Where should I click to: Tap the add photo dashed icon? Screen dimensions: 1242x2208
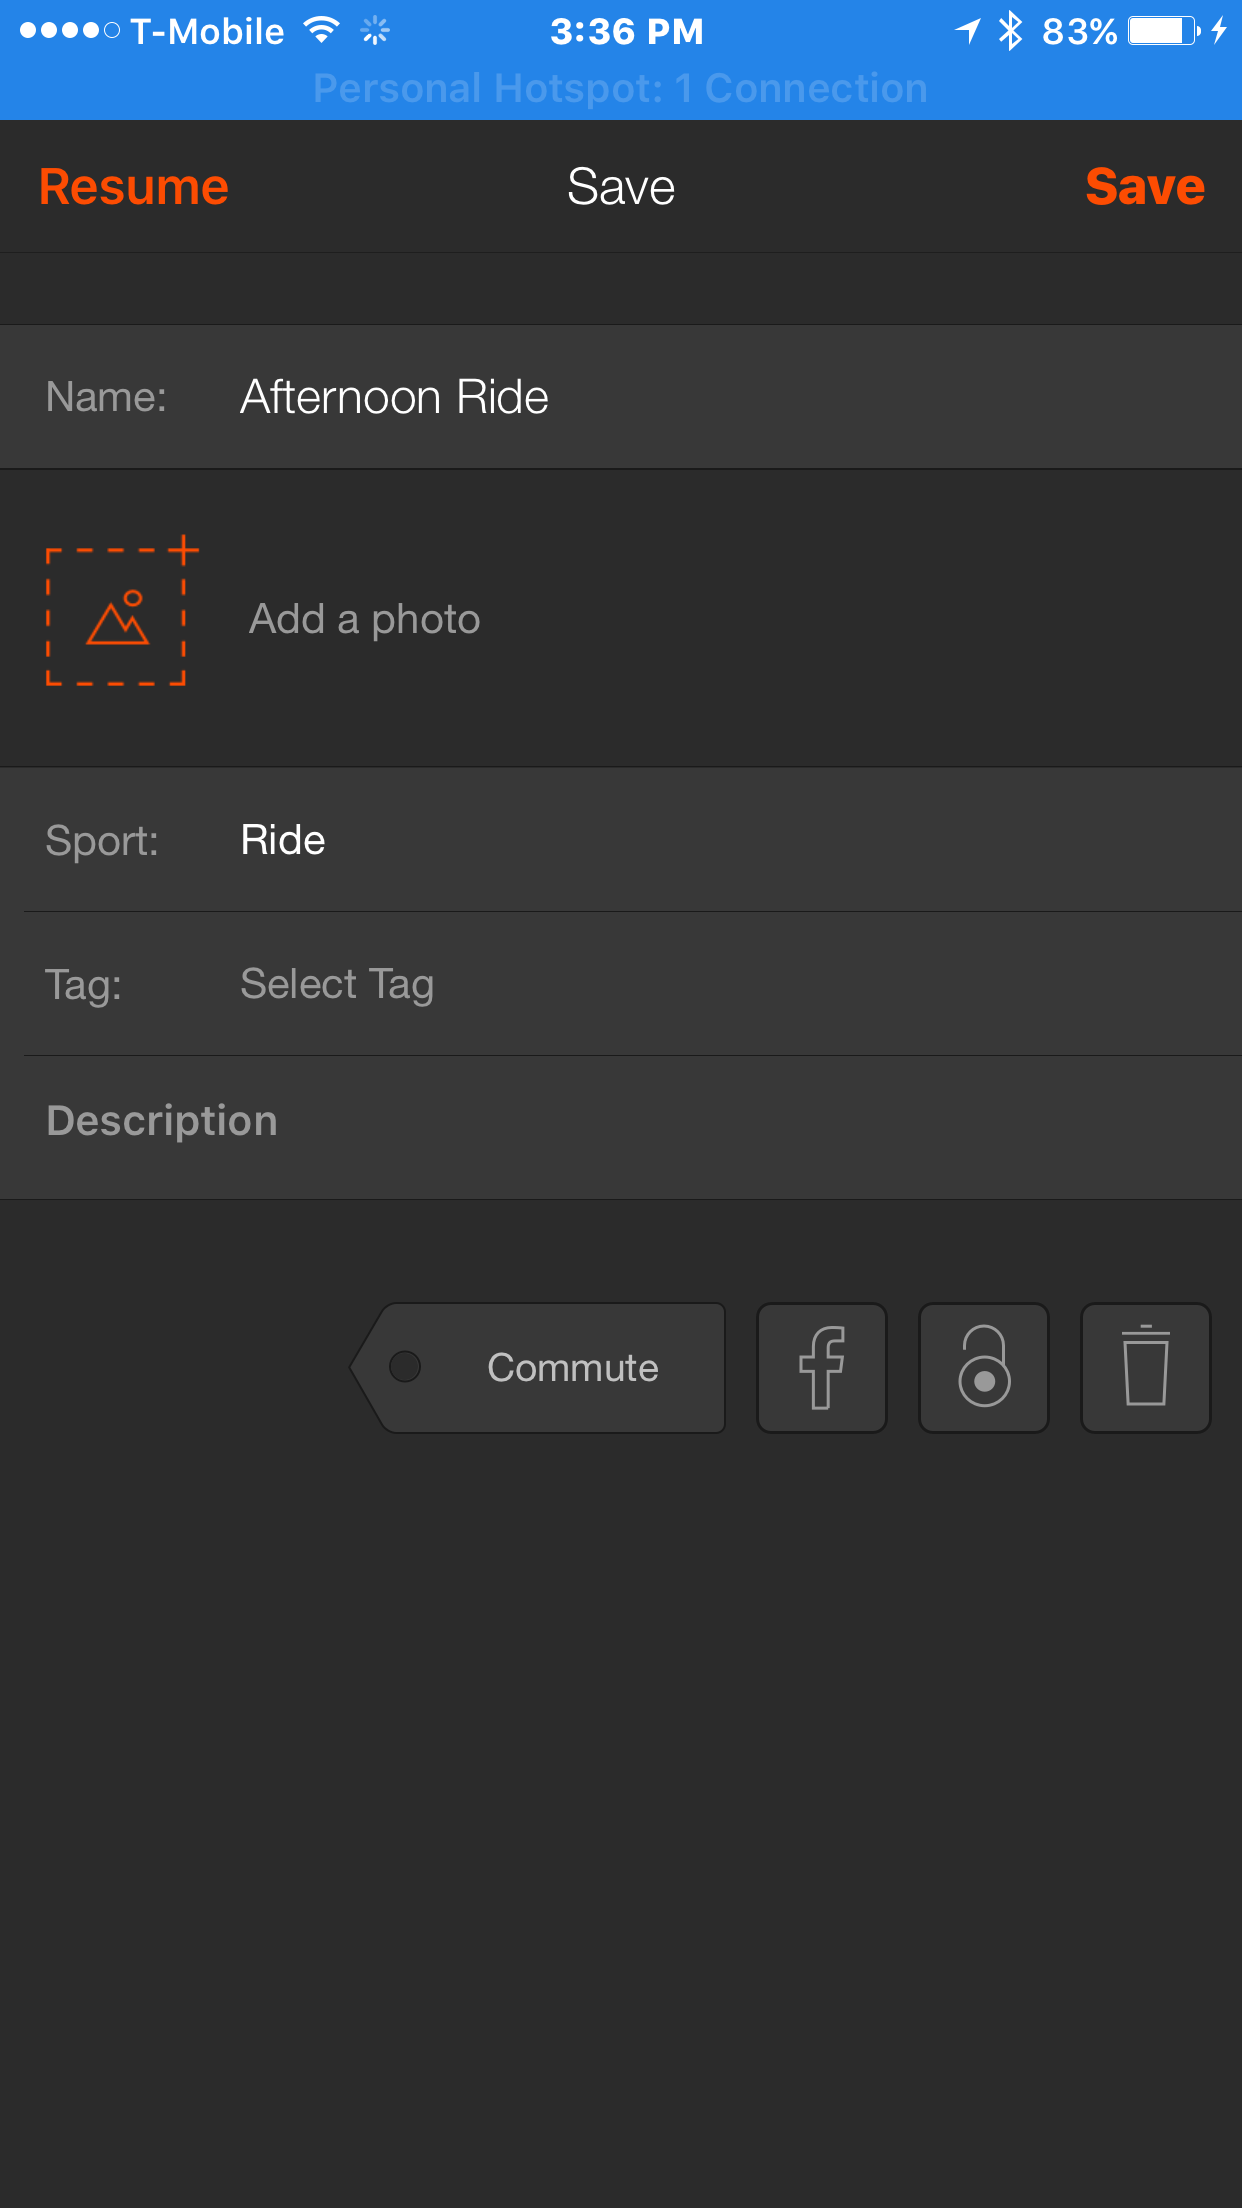point(118,616)
